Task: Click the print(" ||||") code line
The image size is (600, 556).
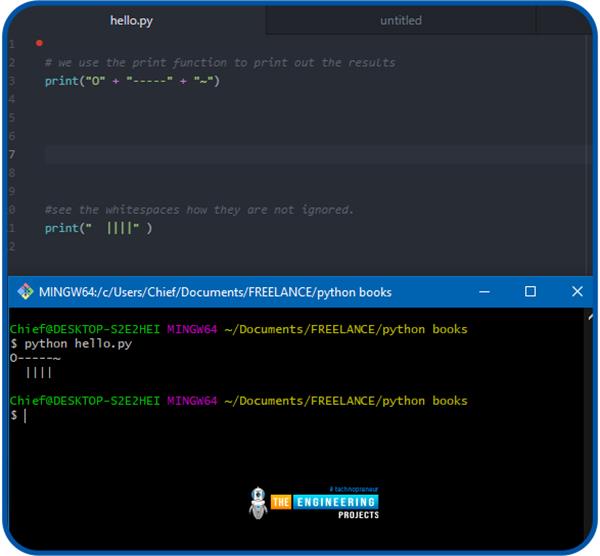Action: (x=98, y=228)
